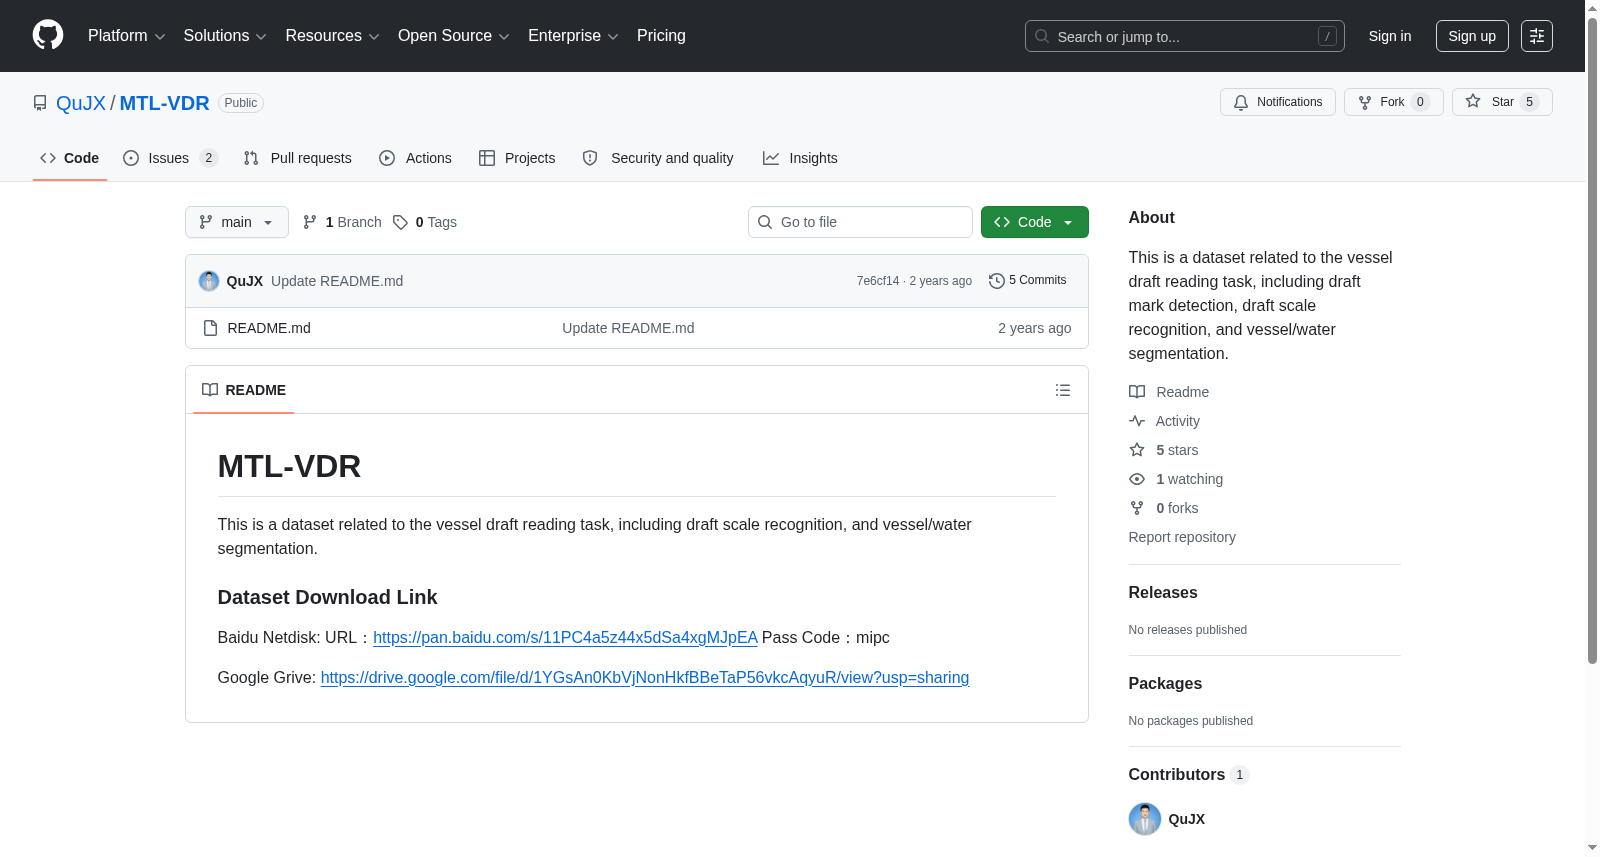Open the GitHub homepage logo

48,35
